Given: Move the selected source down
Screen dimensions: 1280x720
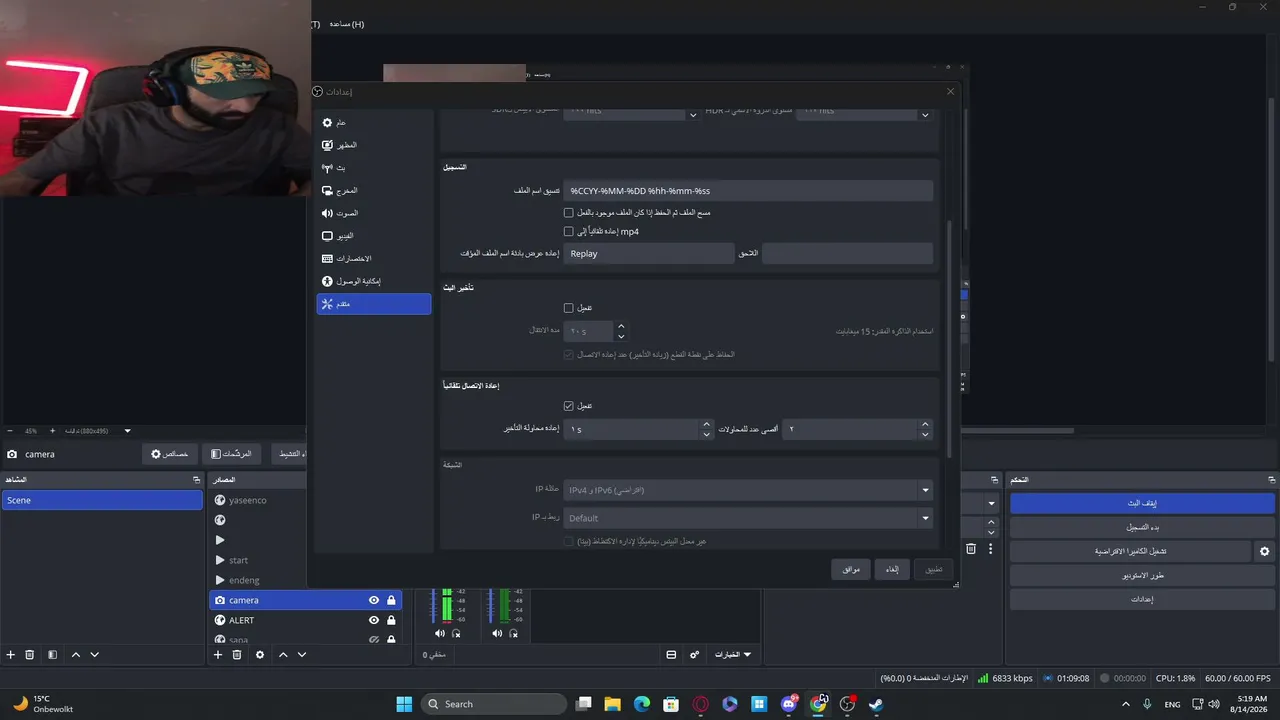Looking at the screenshot, I should 302,655.
